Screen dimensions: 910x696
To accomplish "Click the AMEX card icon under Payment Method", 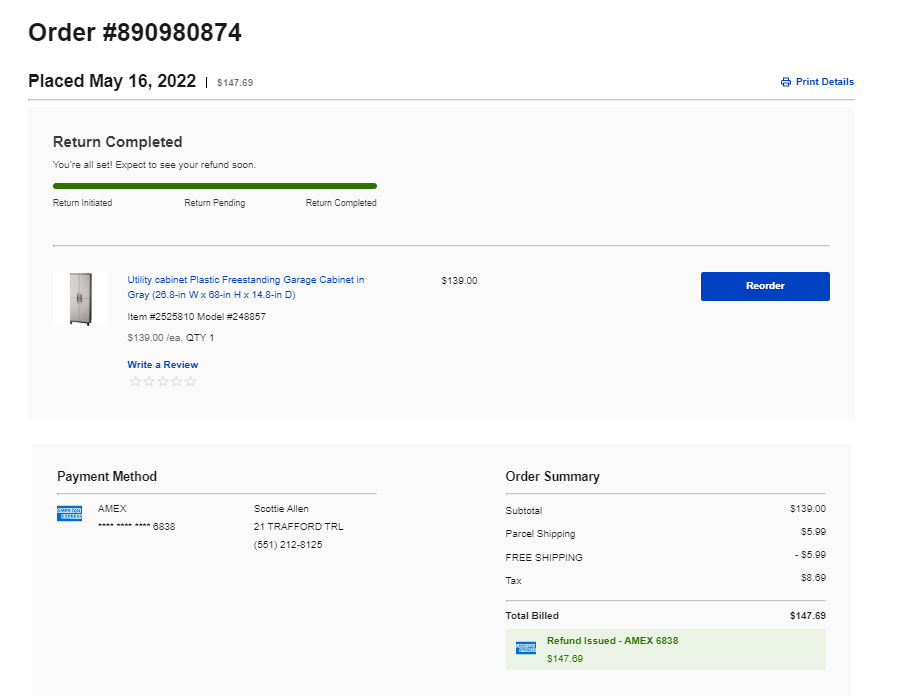I will tap(69, 514).
